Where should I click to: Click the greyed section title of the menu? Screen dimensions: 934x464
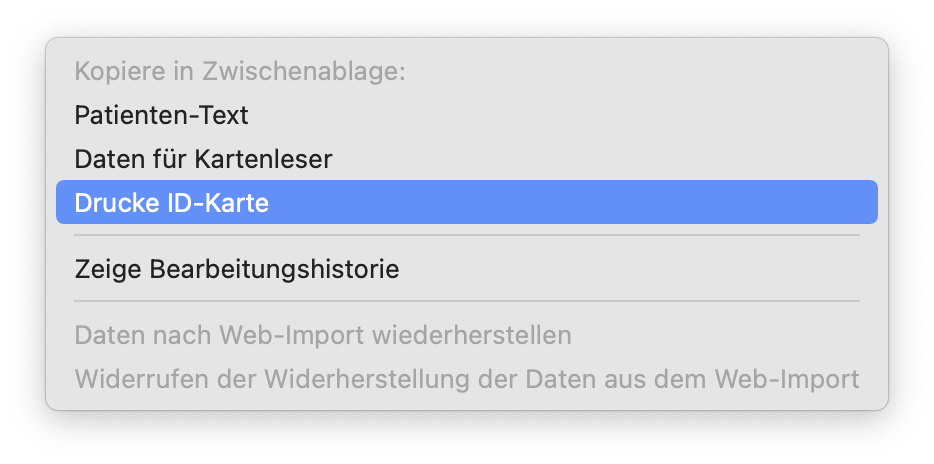tap(239, 72)
